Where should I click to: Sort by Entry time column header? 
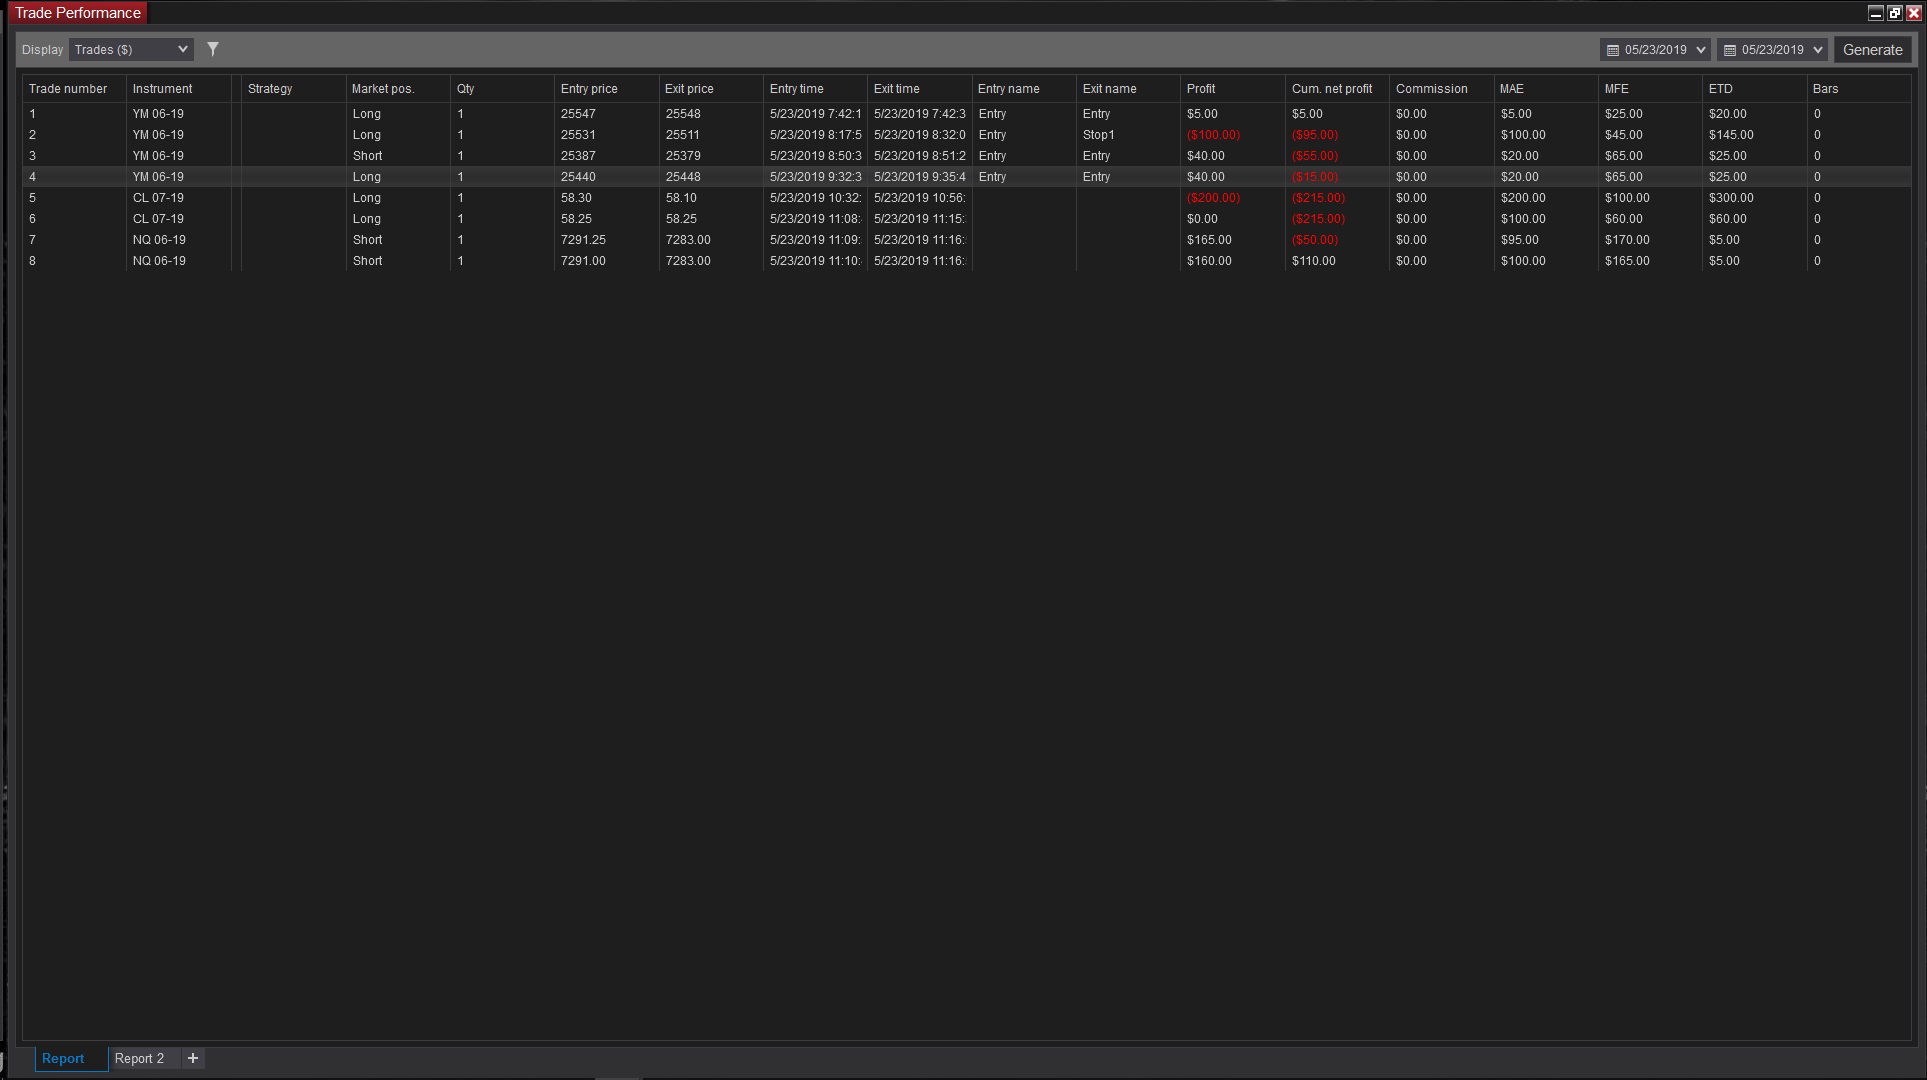pyautogui.click(x=815, y=89)
